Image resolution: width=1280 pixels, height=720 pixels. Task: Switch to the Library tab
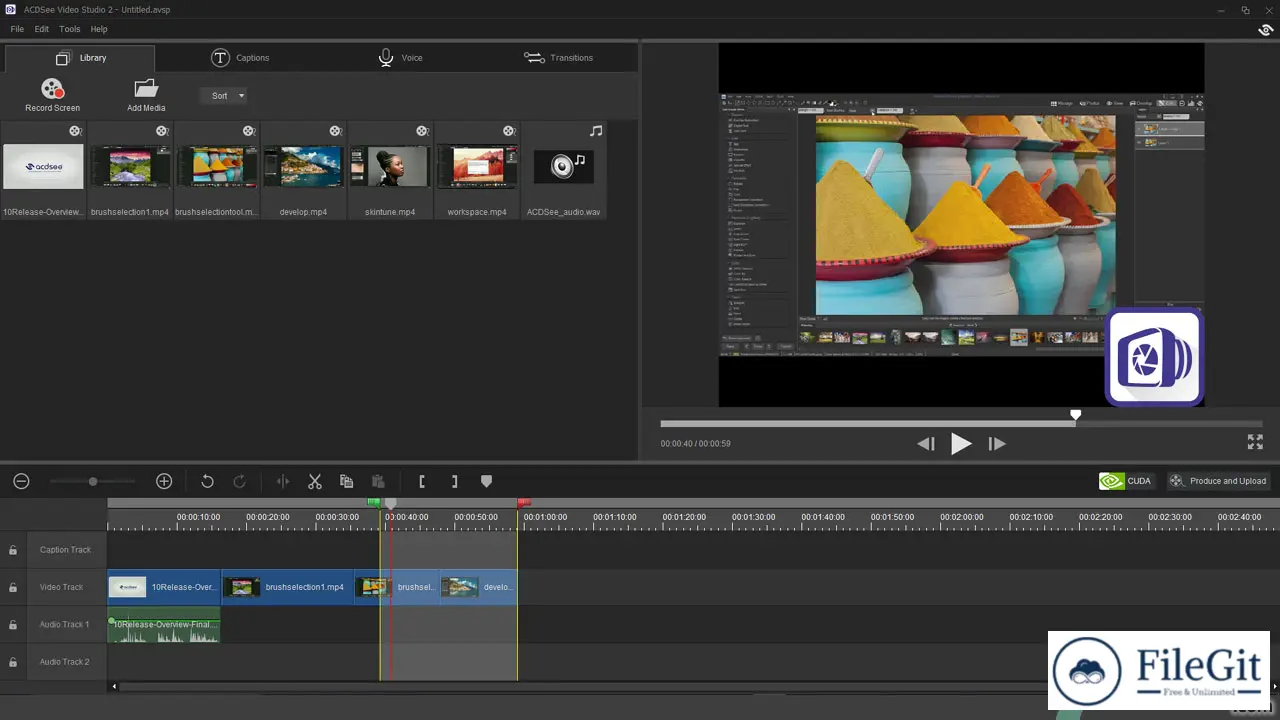[80, 58]
